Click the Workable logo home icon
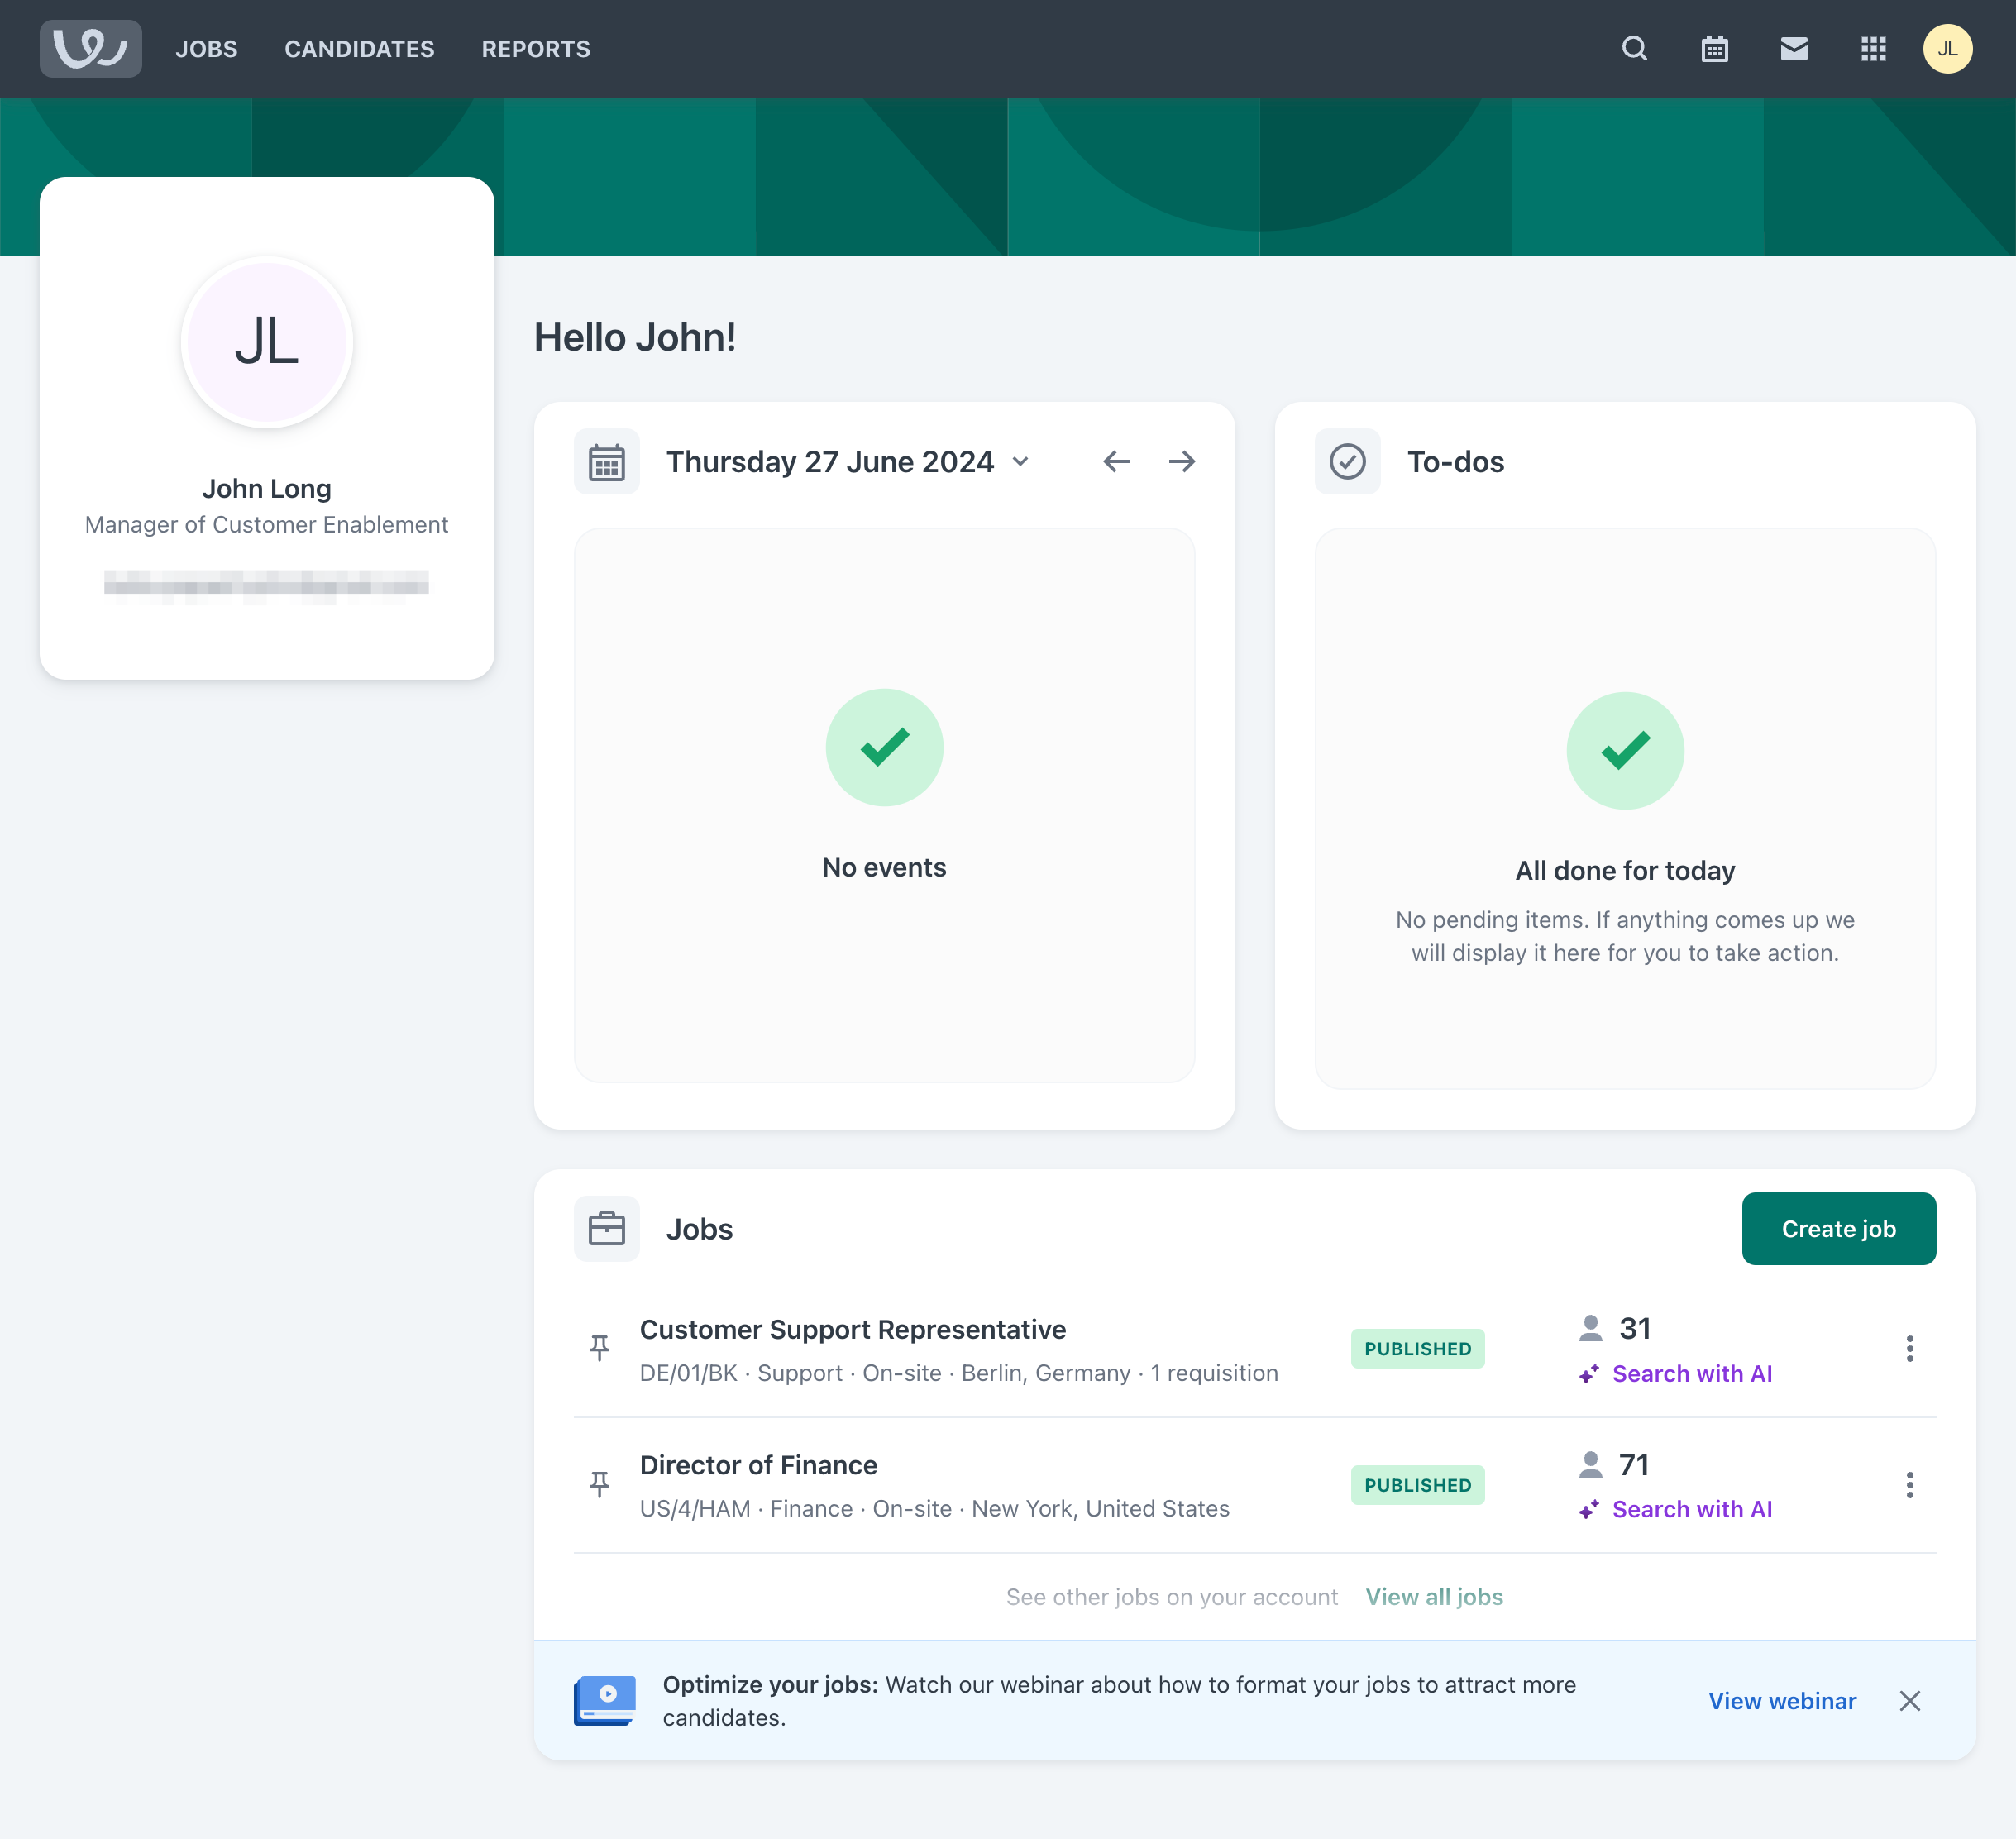Image resolution: width=2016 pixels, height=1839 pixels. coord(90,49)
